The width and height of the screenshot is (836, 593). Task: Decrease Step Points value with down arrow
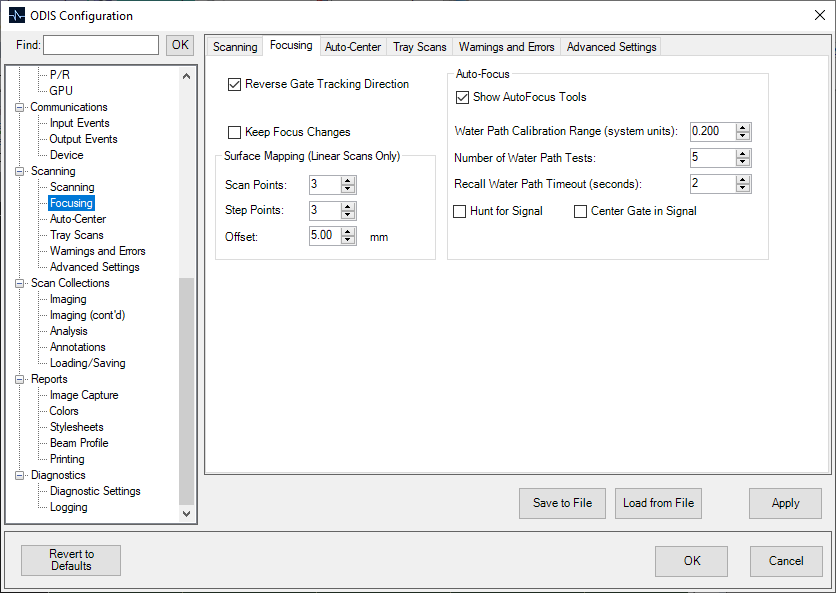(348, 215)
